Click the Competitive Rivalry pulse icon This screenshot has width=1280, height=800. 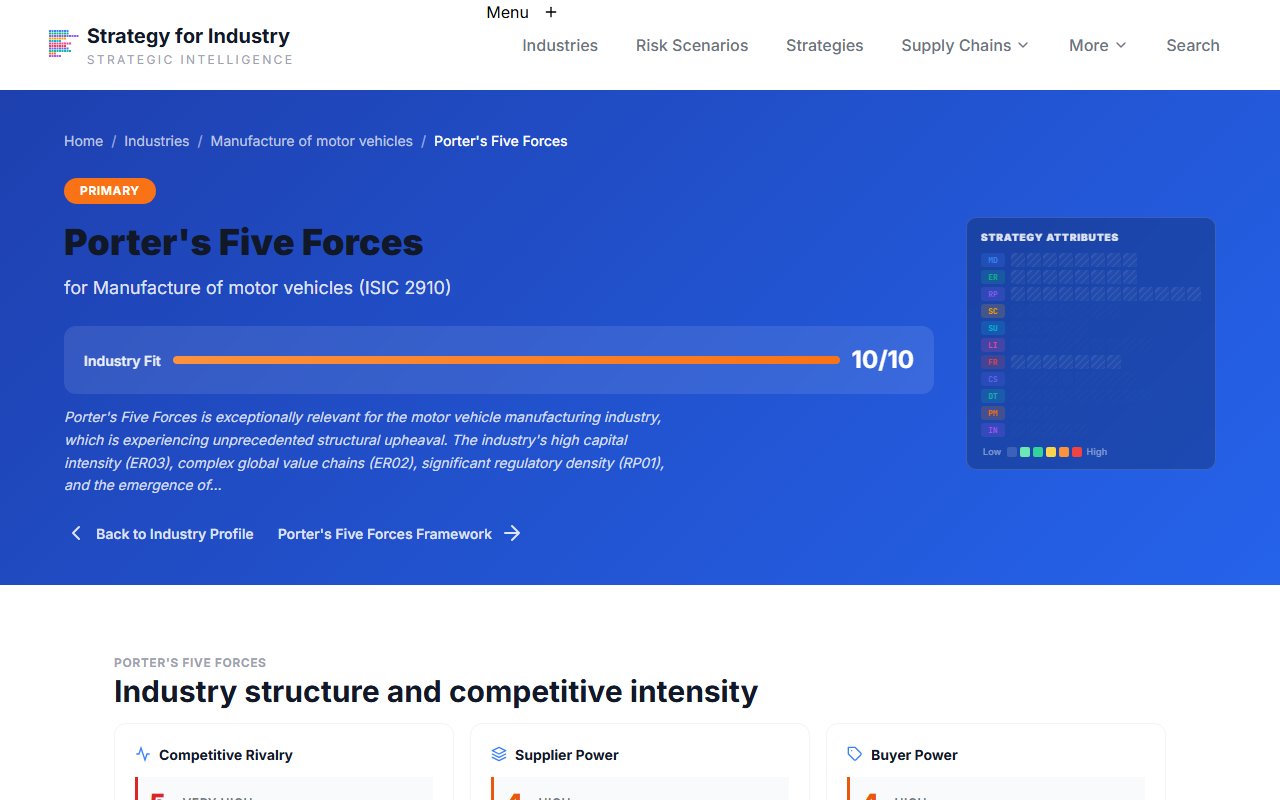143,755
